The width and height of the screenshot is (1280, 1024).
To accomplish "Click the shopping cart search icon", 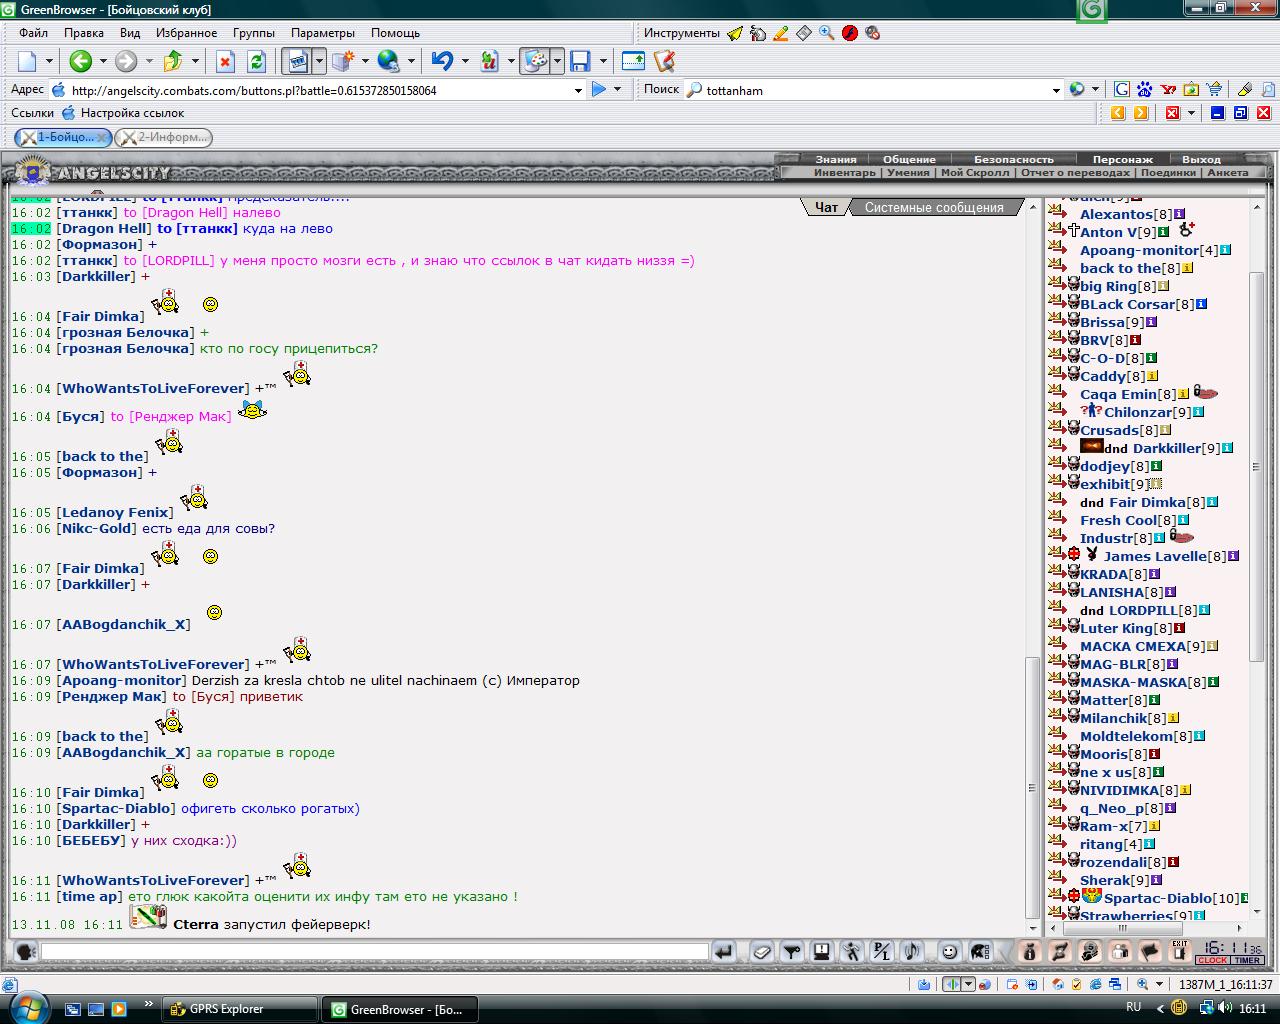I will [1214, 89].
